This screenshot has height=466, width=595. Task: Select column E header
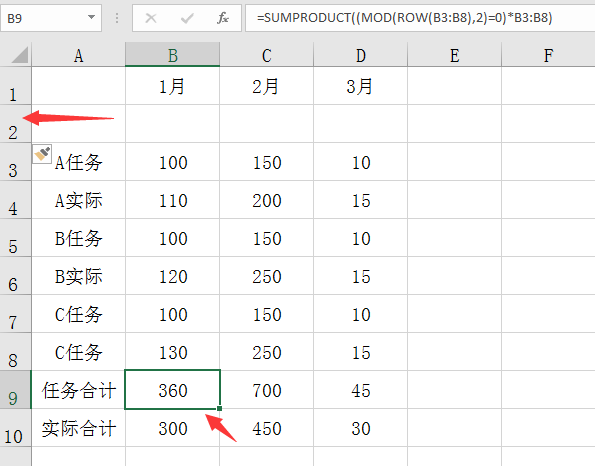455,55
